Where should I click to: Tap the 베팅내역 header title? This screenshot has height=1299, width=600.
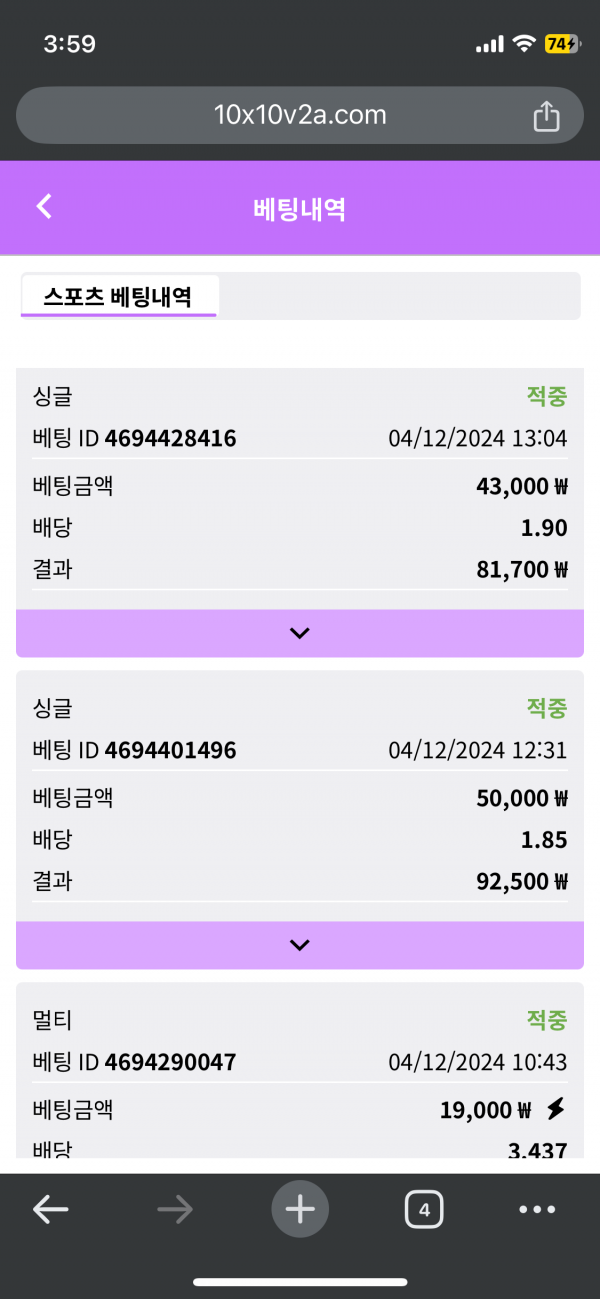tap(300, 209)
